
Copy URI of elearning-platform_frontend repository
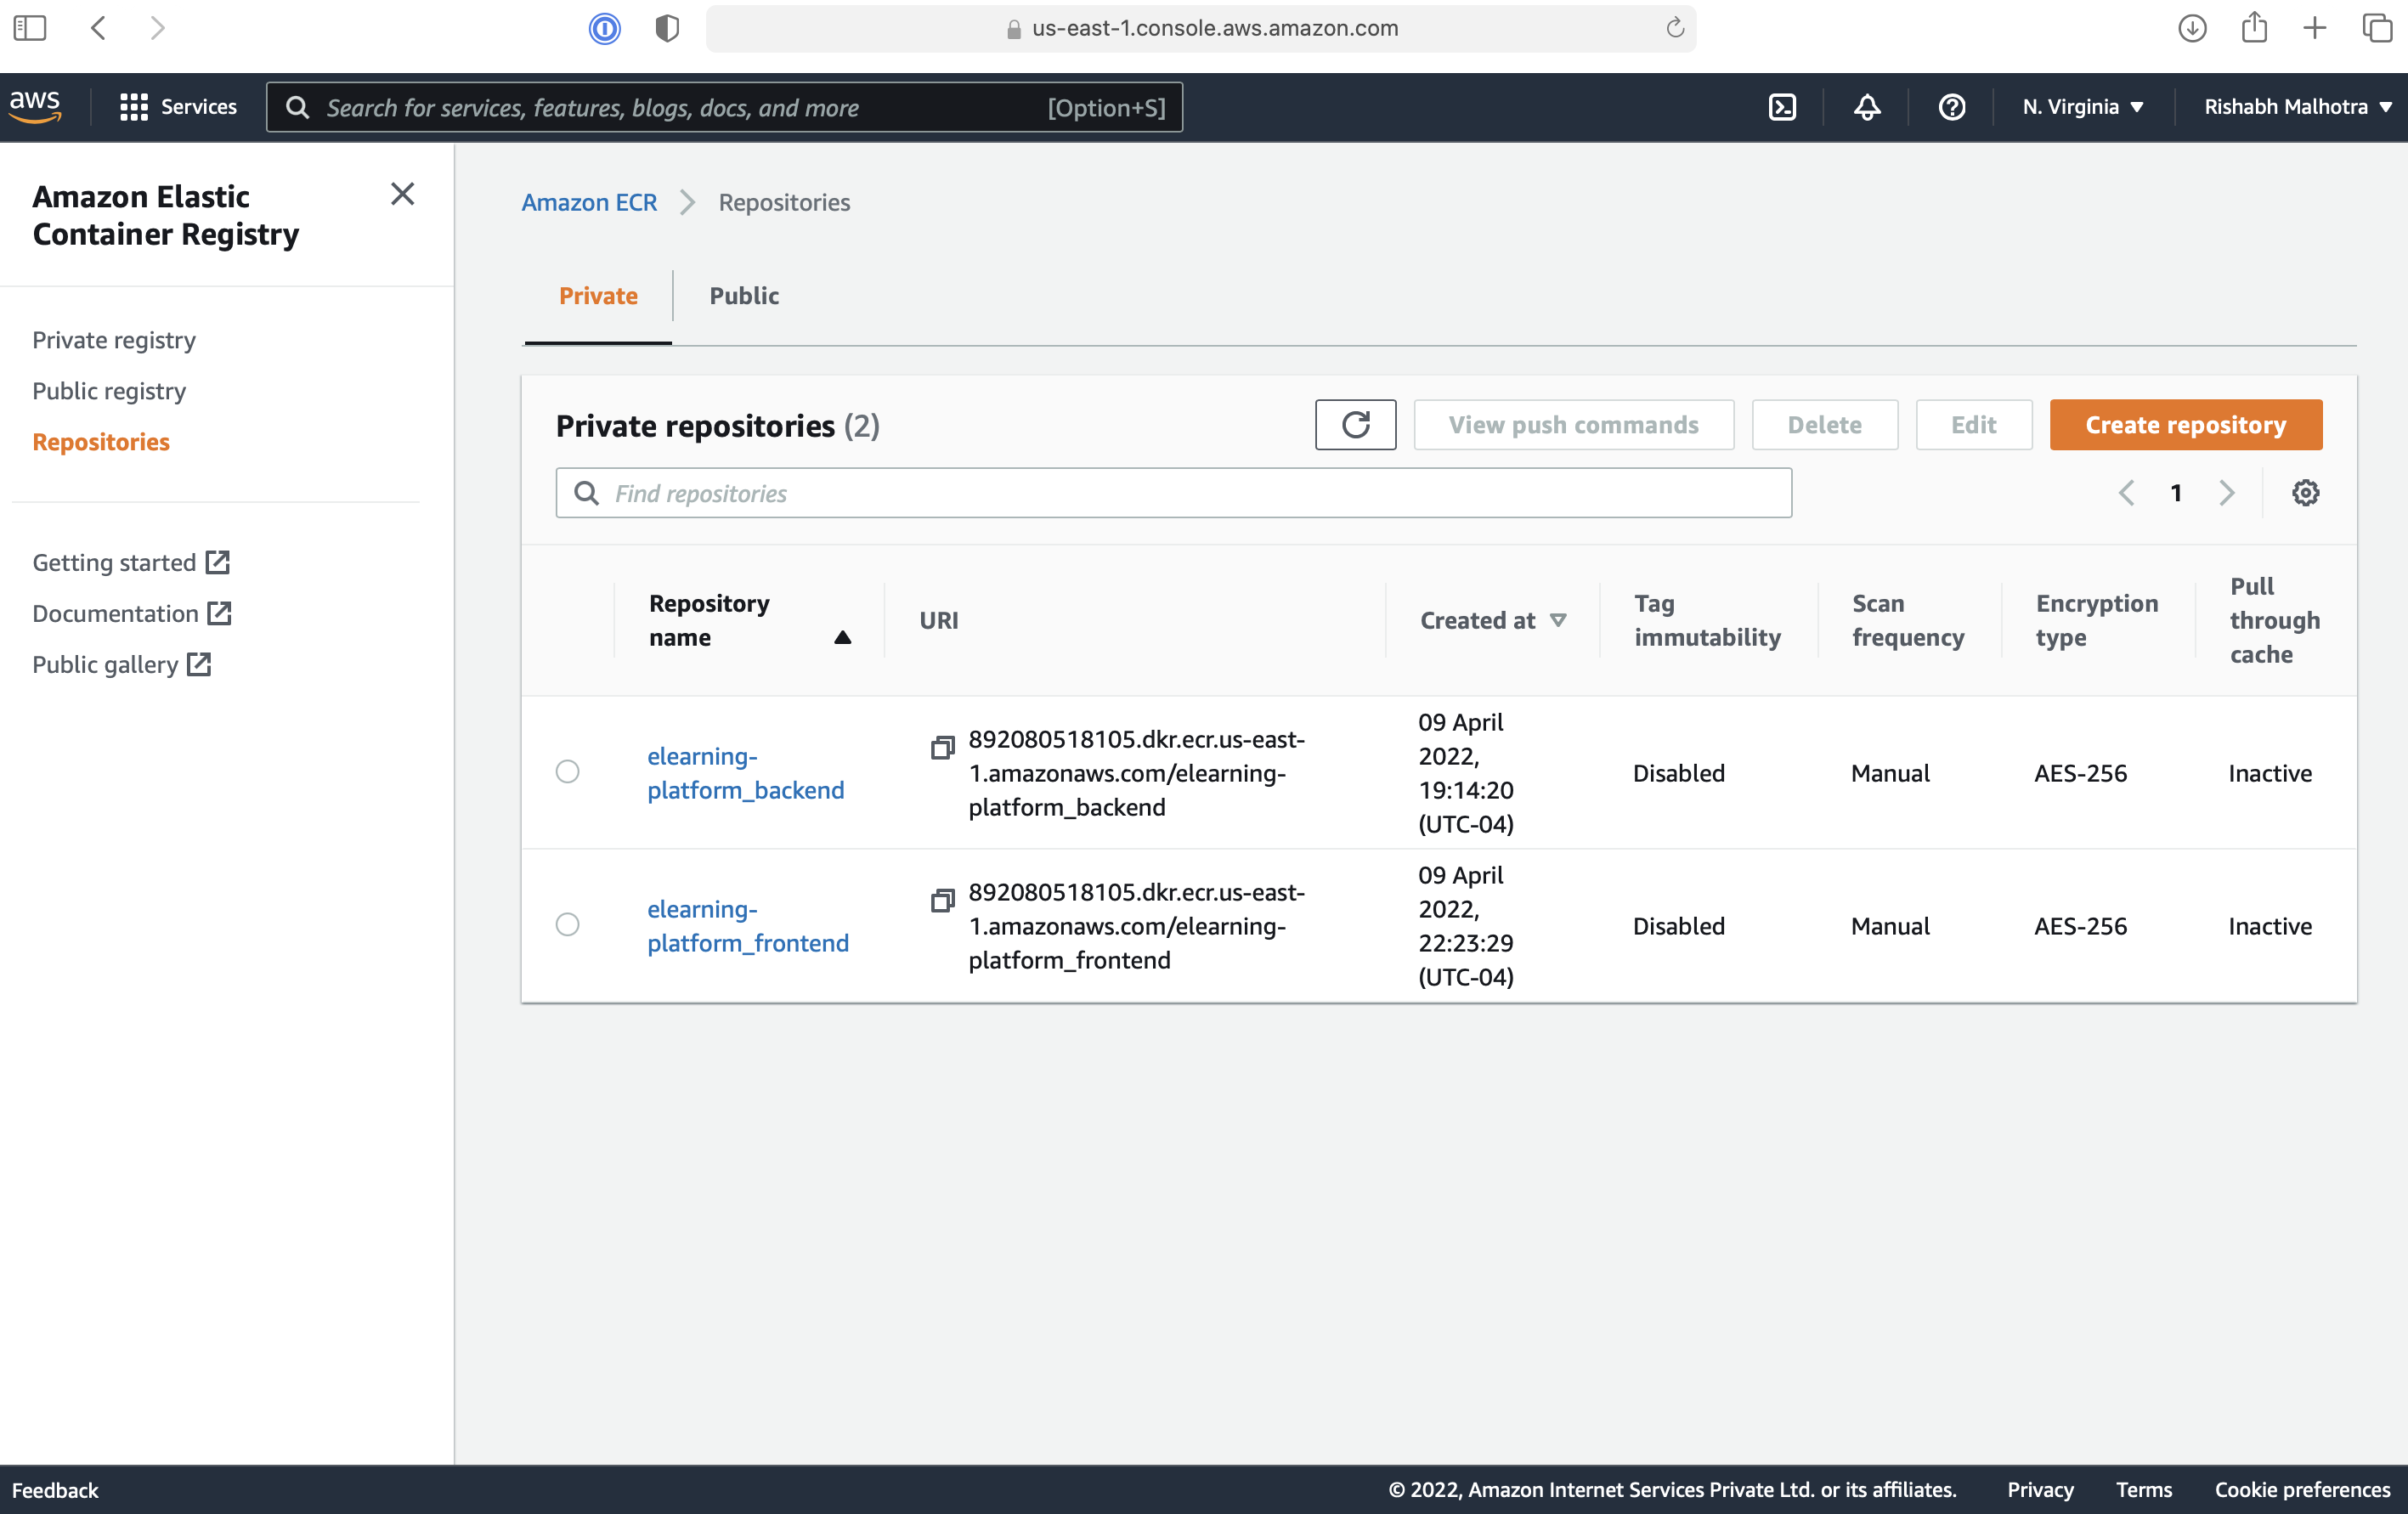[x=941, y=901]
